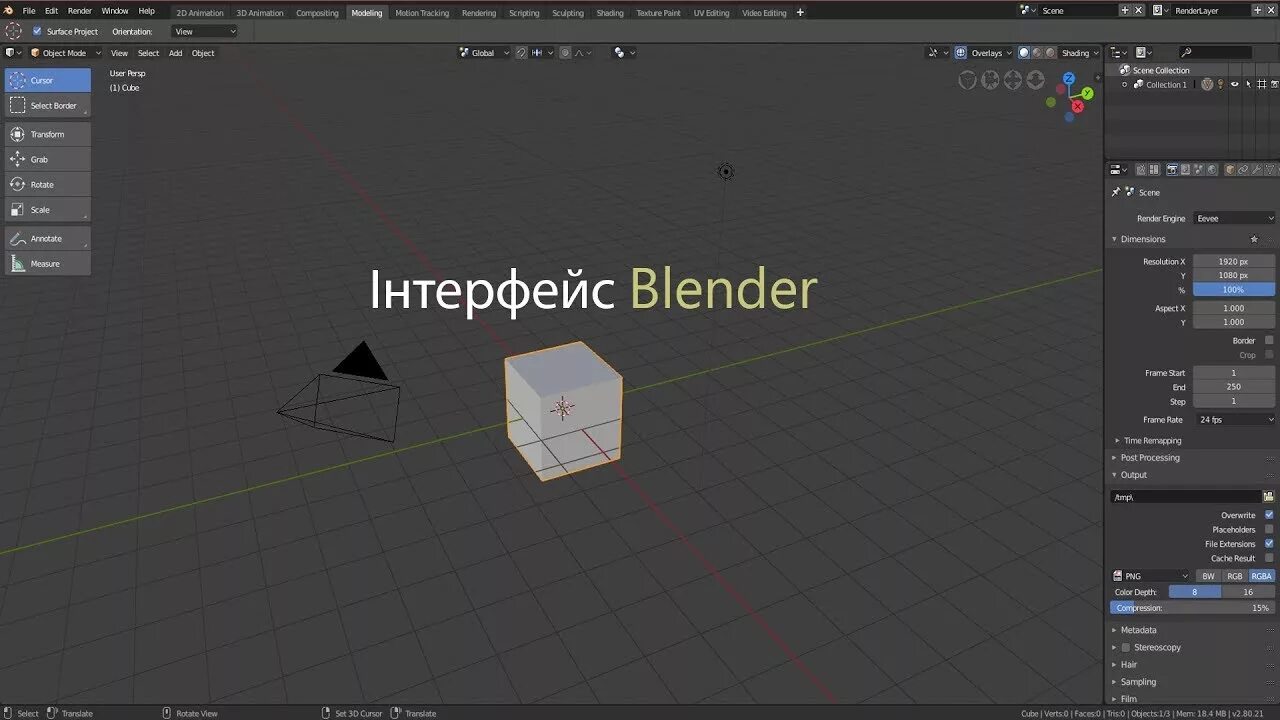
Task: Set Color Depth to 8
Action: coord(1195,592)
